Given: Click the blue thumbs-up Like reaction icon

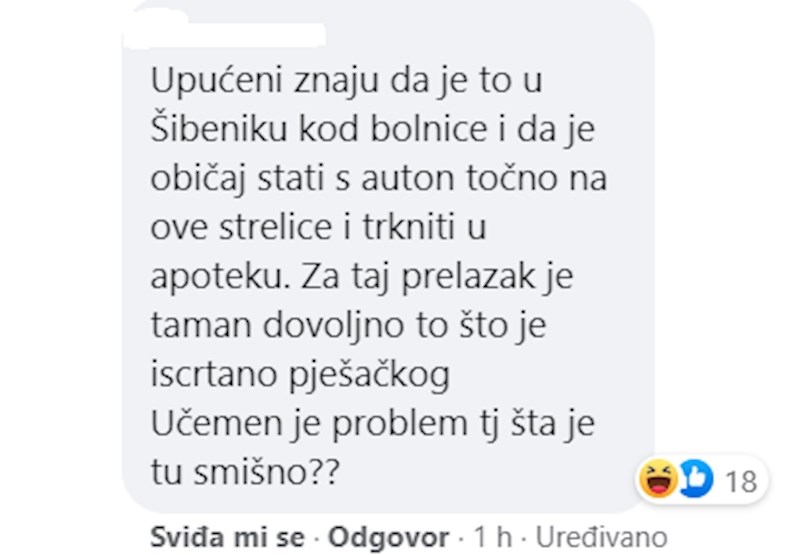Looking at the screenshot, I should pos(696,478).
